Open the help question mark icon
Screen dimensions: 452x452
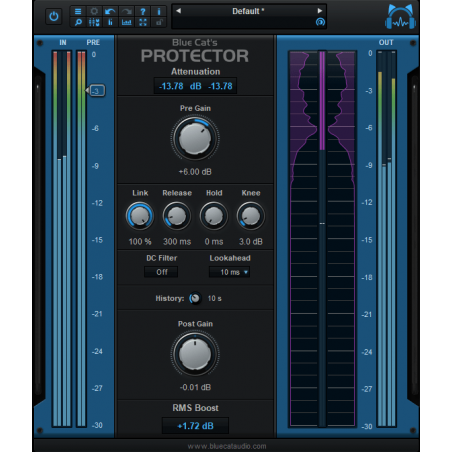(143, 11)
